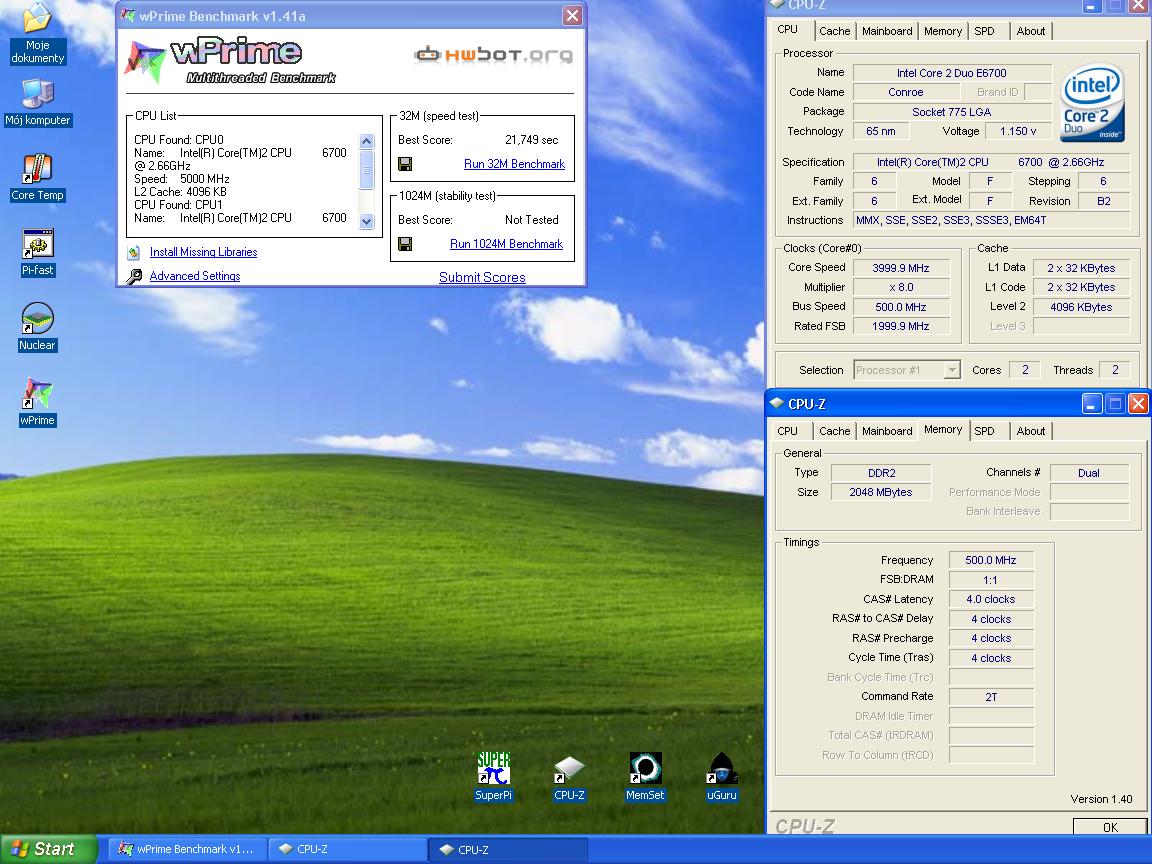Minimize the lower CPU-Z window
Image resolution: width=1152 pixels, height=864 pixels.
point(1092,403)
